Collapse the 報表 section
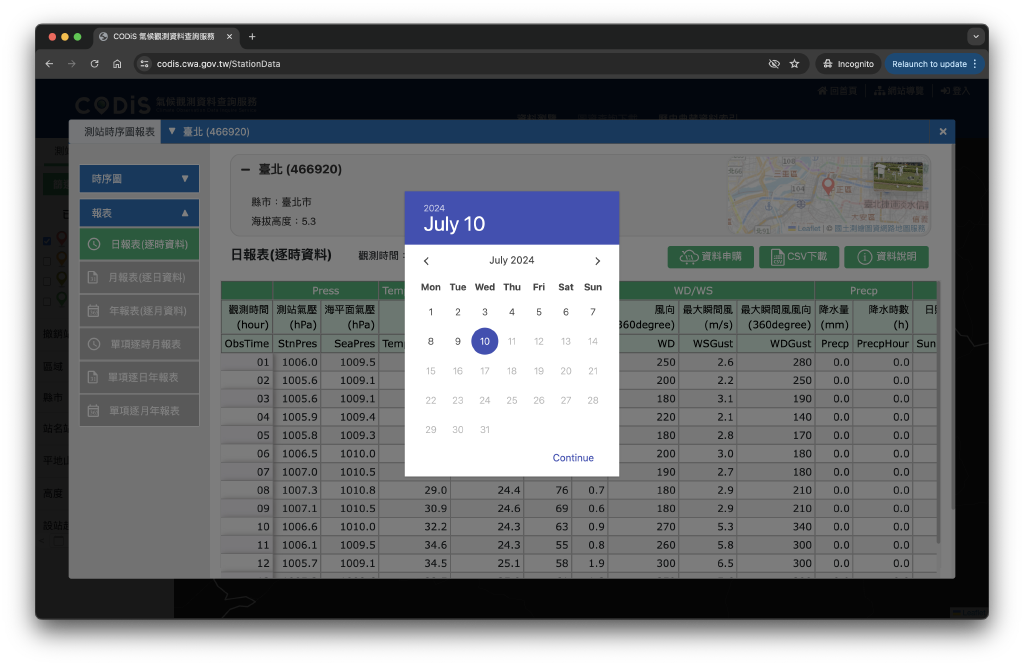This screenshot has width=1024, height=666. tap(139, 213)
